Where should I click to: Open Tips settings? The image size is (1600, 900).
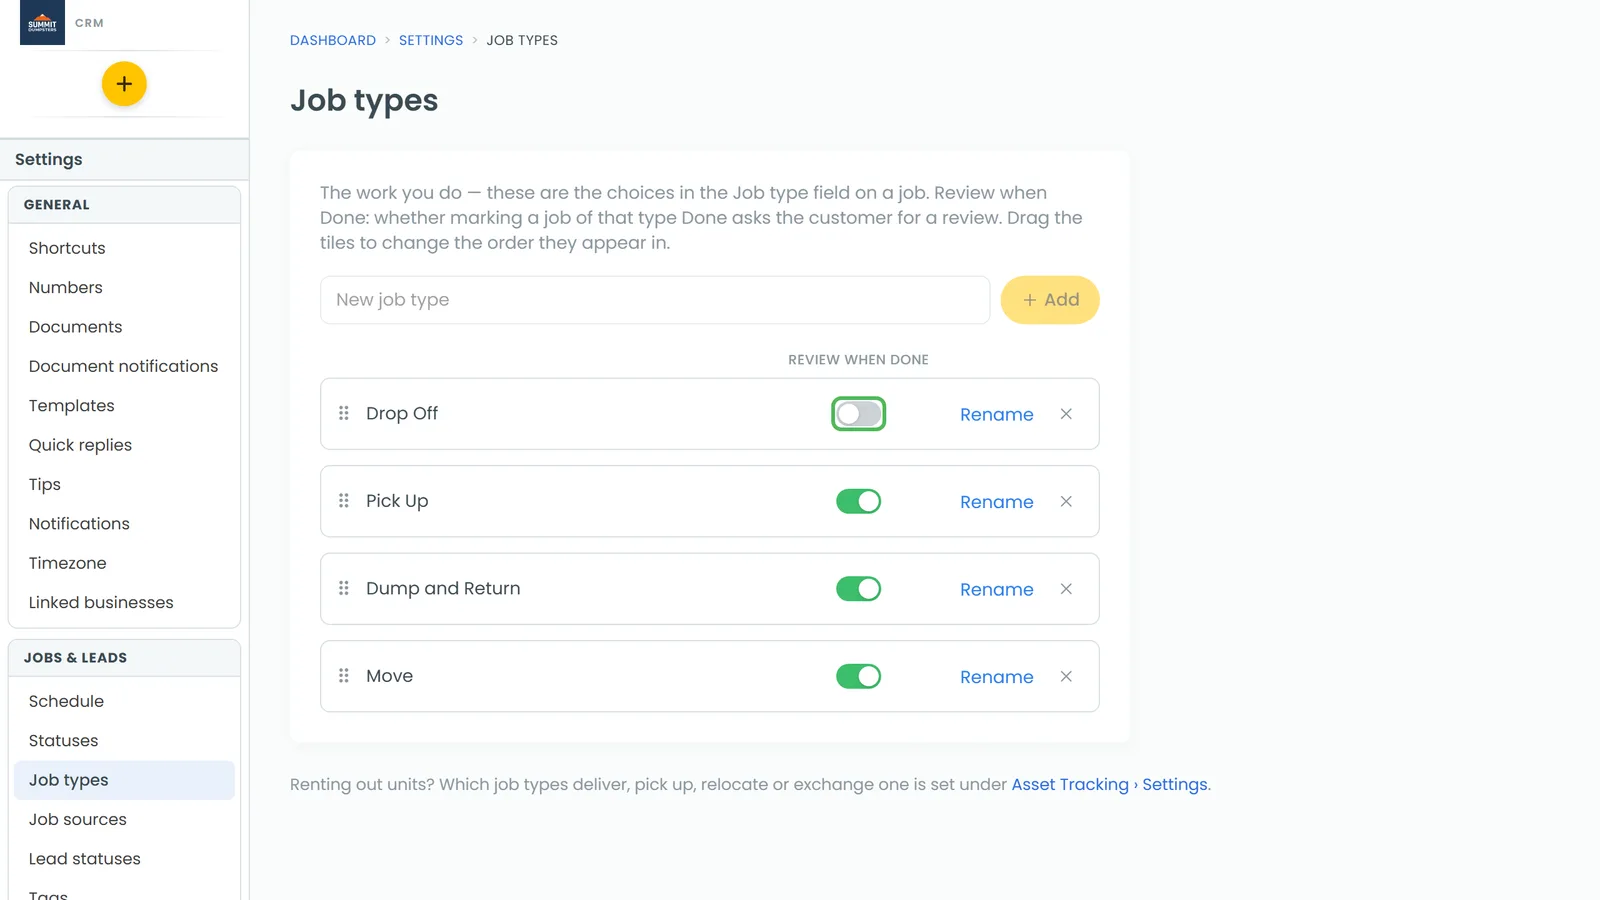tap(124, 484)
